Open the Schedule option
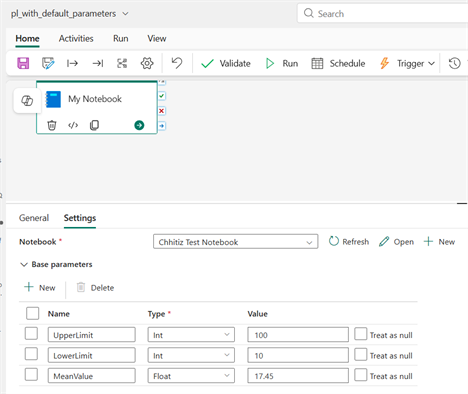Screen dimensions: 468x394 pos(338,63)
